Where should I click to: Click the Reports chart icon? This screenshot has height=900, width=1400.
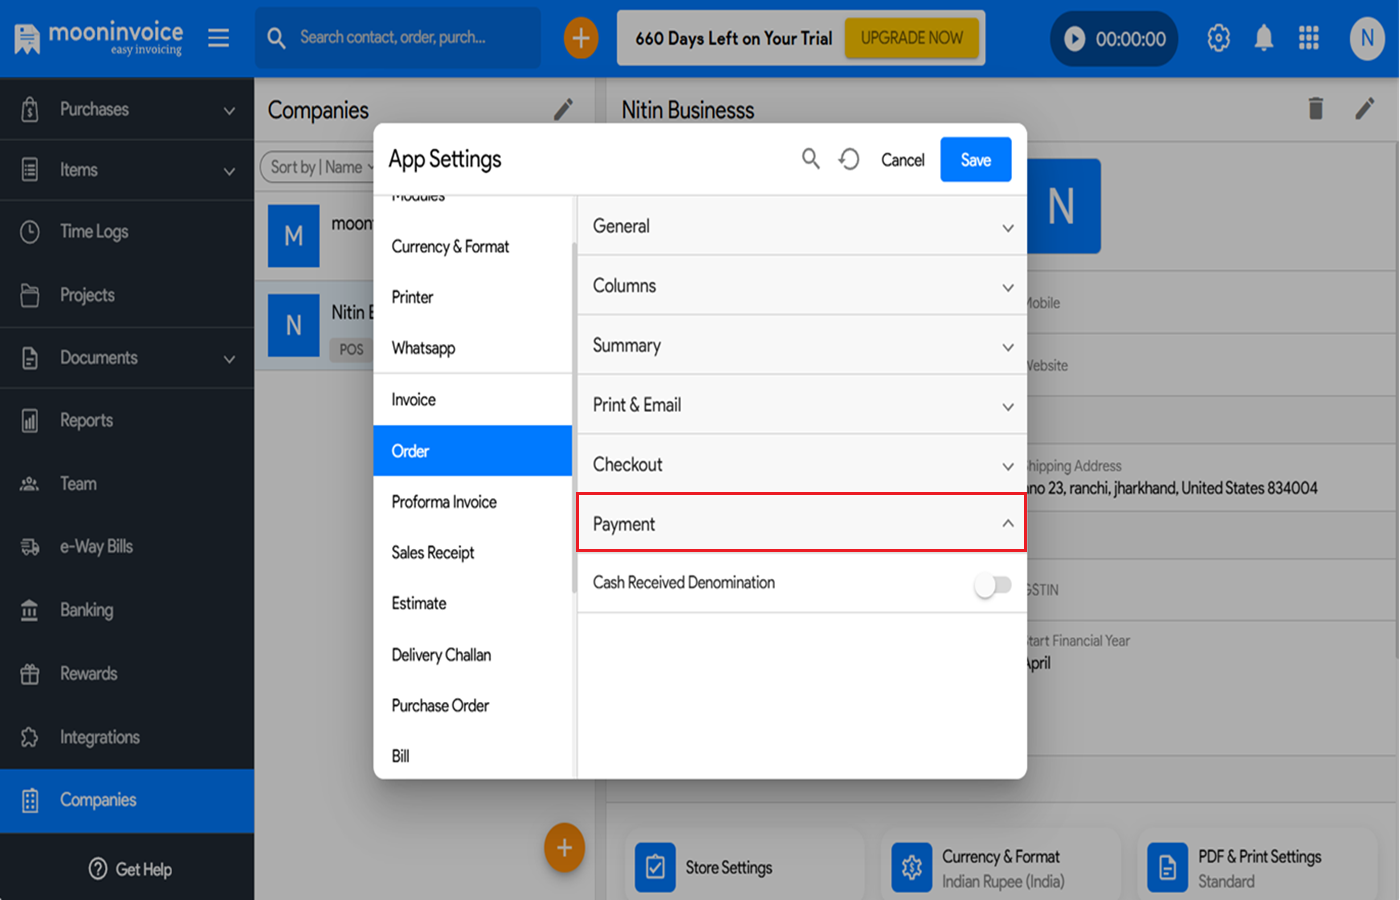[30, 421]
